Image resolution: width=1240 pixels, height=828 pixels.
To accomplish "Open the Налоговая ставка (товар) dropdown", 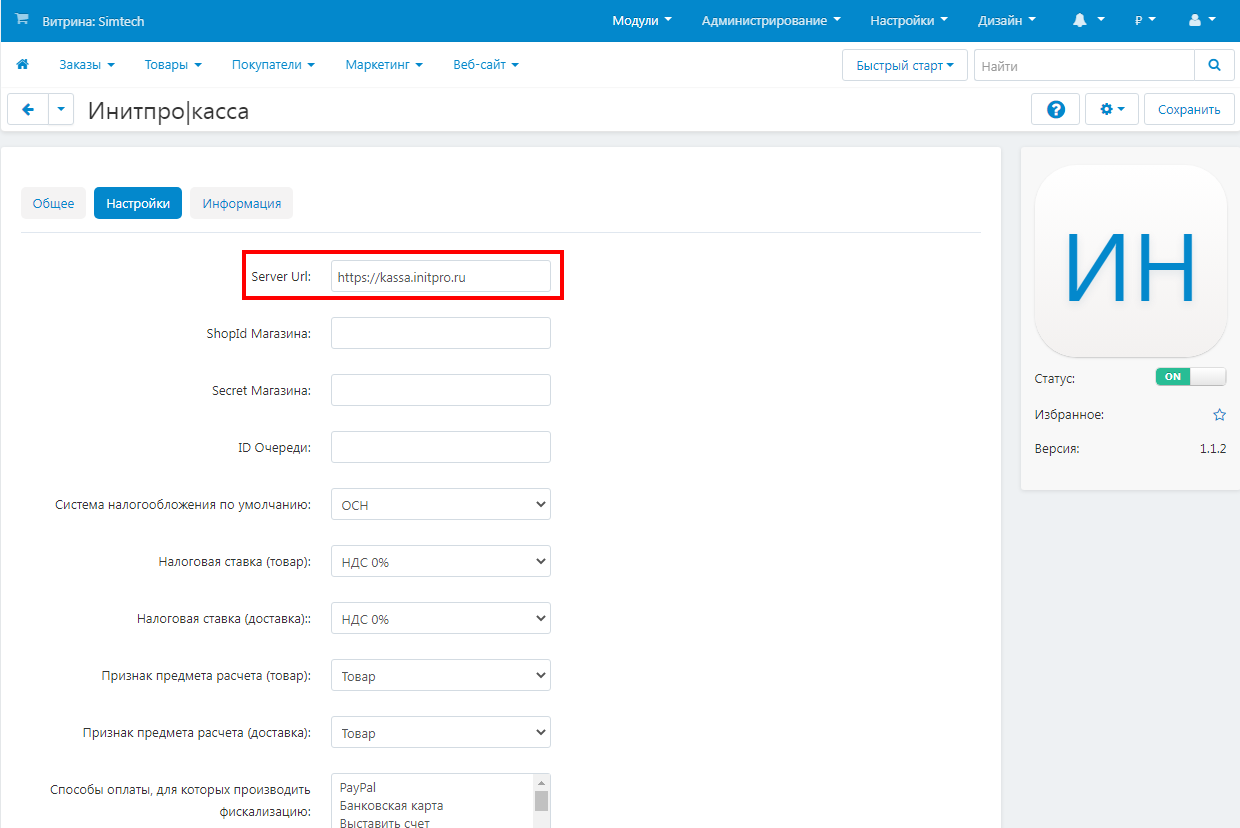I will pyautogui.click(x=441, y=562).
